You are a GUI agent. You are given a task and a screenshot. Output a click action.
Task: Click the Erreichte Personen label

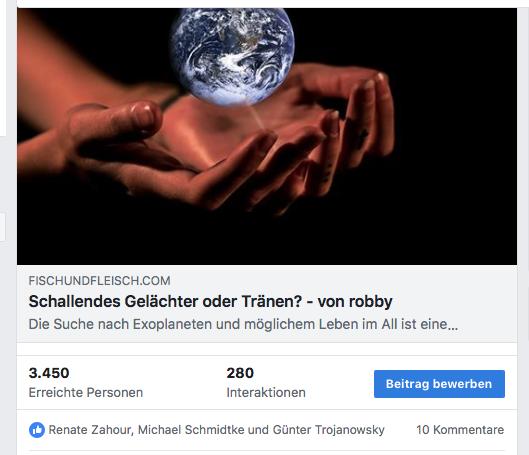[86, 393]
